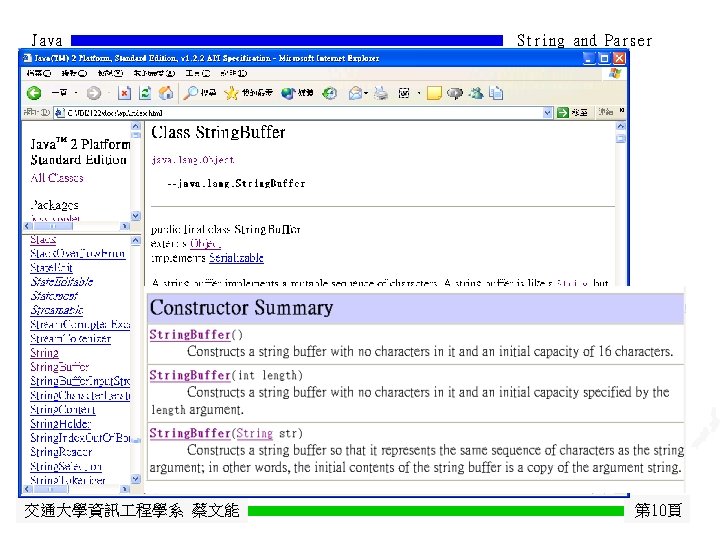Open the Statement interface link
720x540 pixels.
click(x=54, y=296)
